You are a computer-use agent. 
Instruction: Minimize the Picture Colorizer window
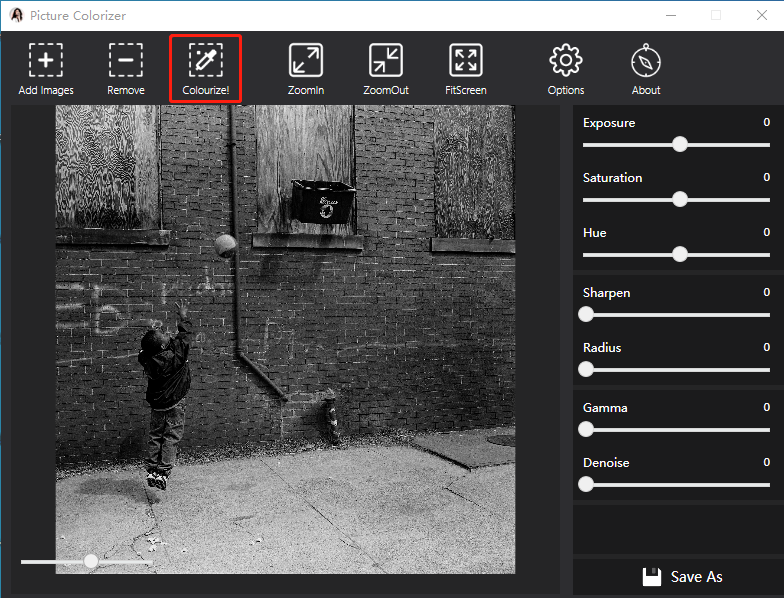coord(671,16)
